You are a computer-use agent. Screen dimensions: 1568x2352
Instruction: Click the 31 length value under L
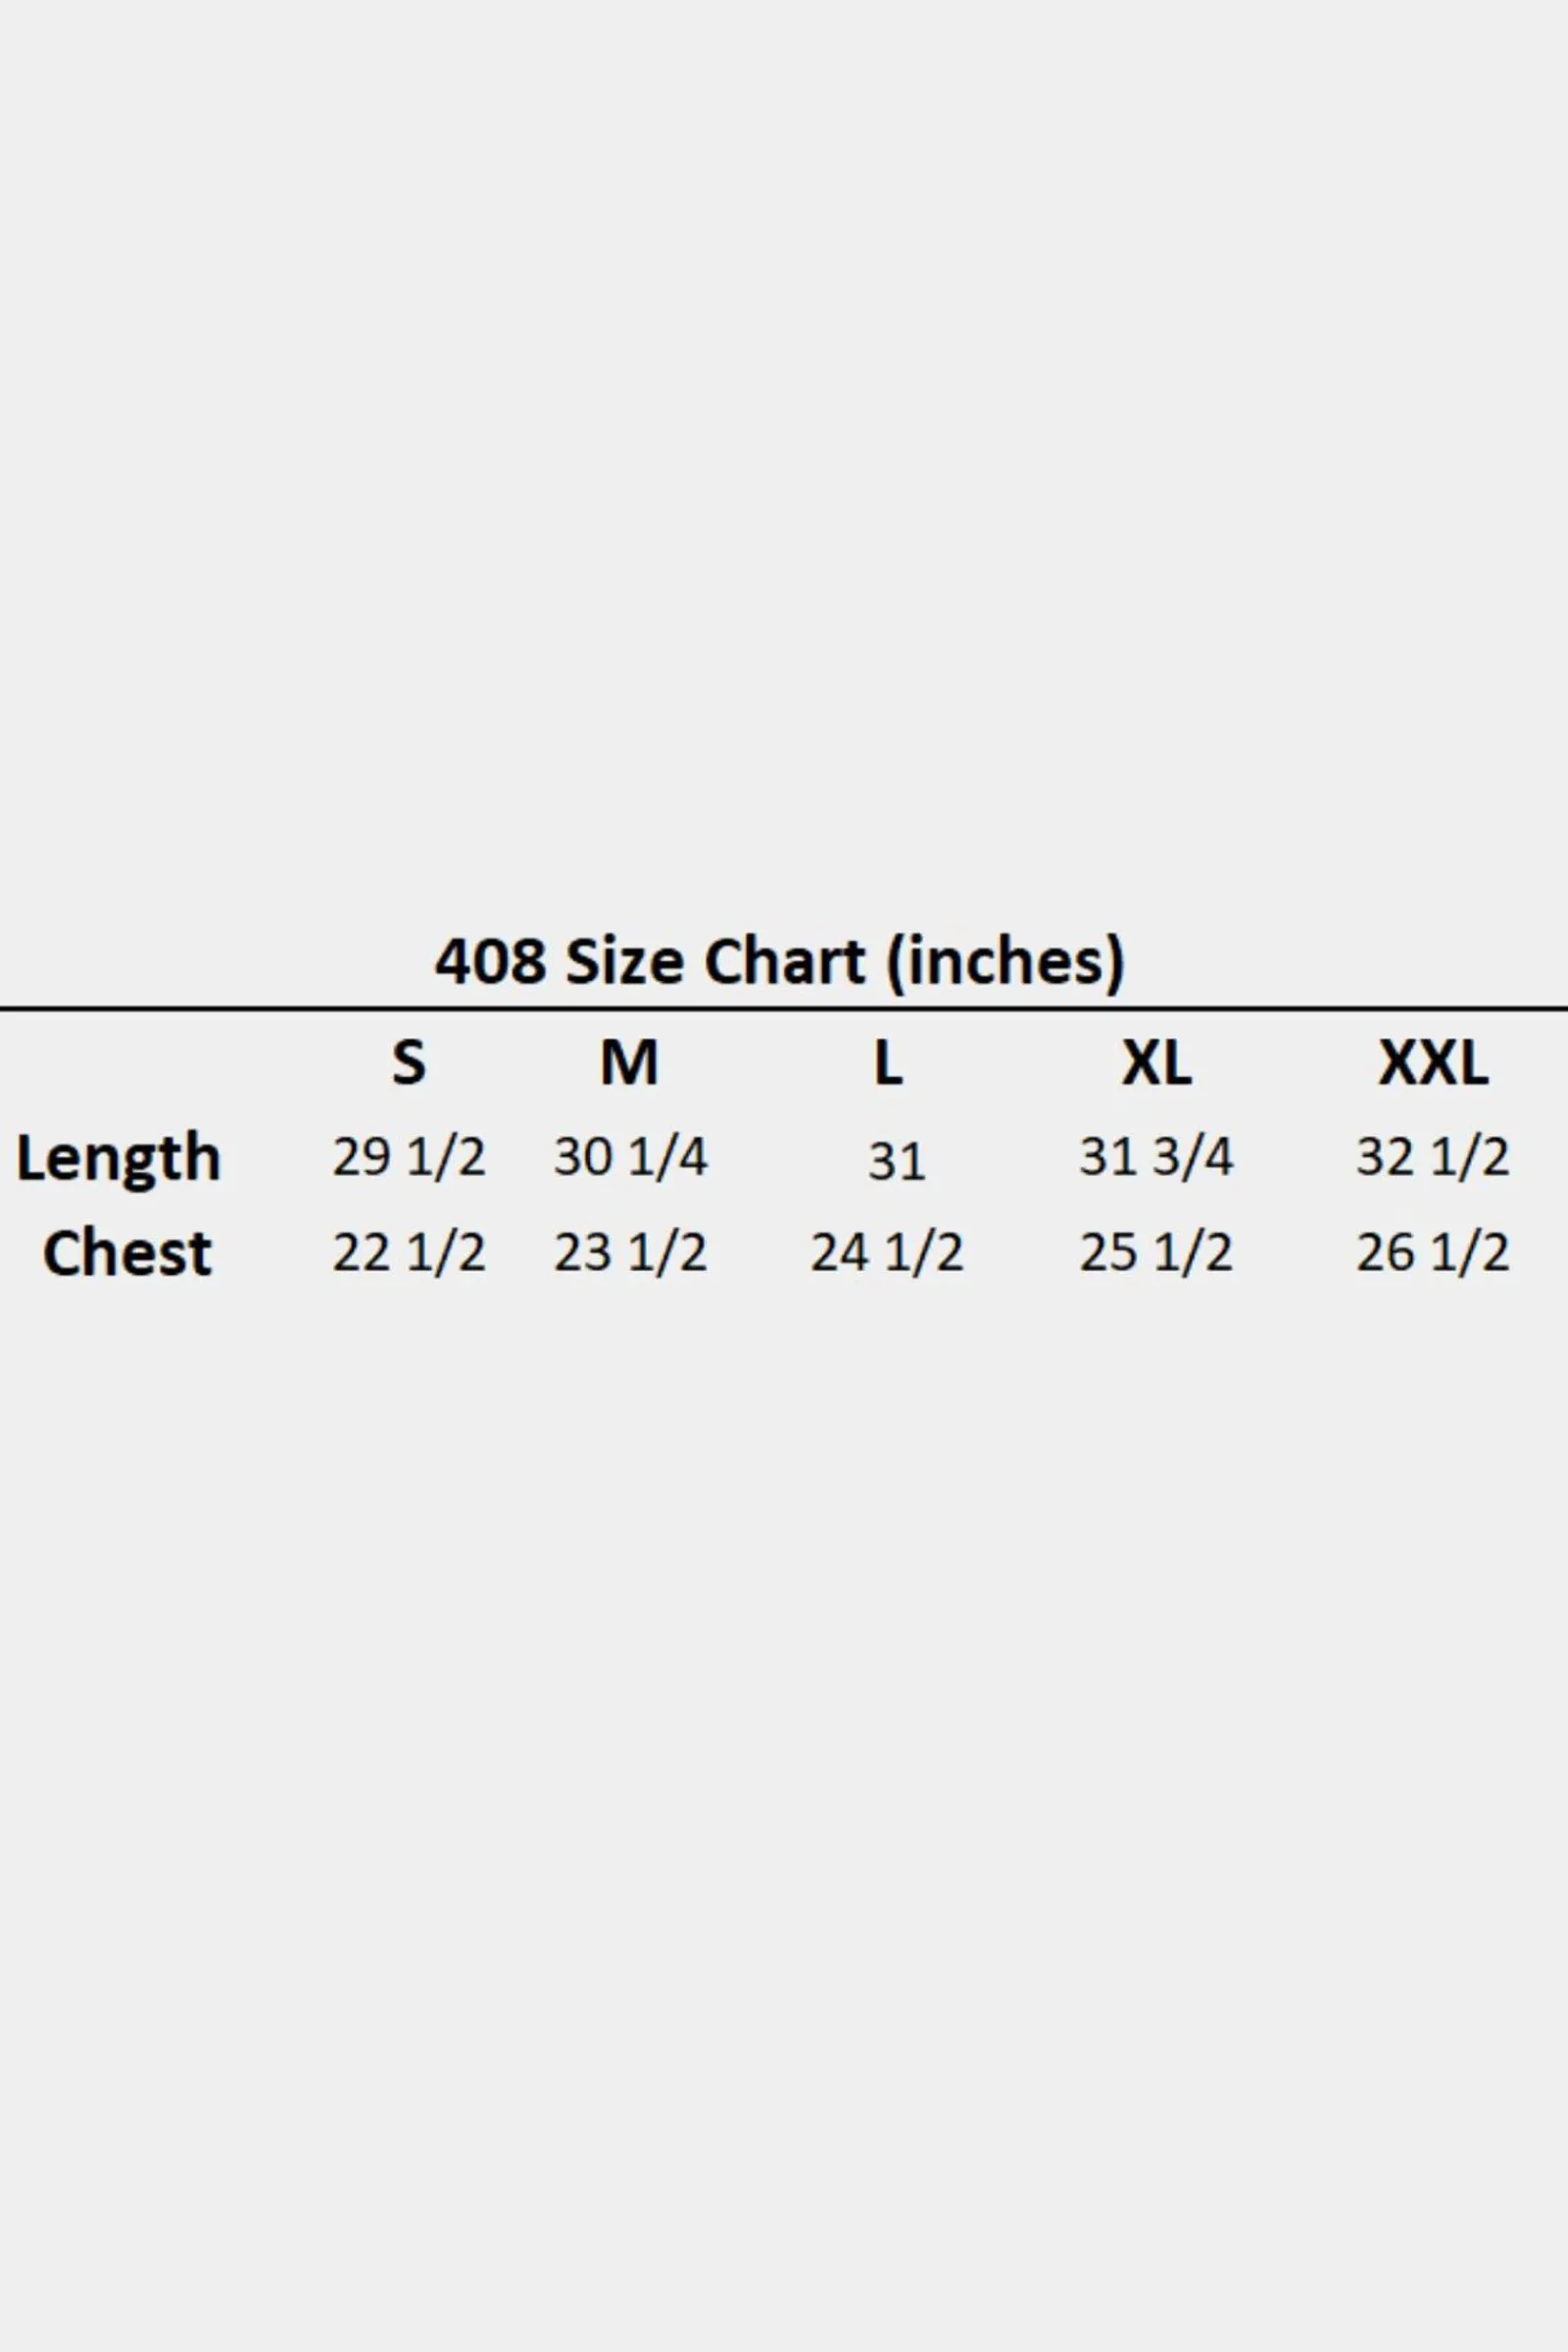tap(896, 1162)
